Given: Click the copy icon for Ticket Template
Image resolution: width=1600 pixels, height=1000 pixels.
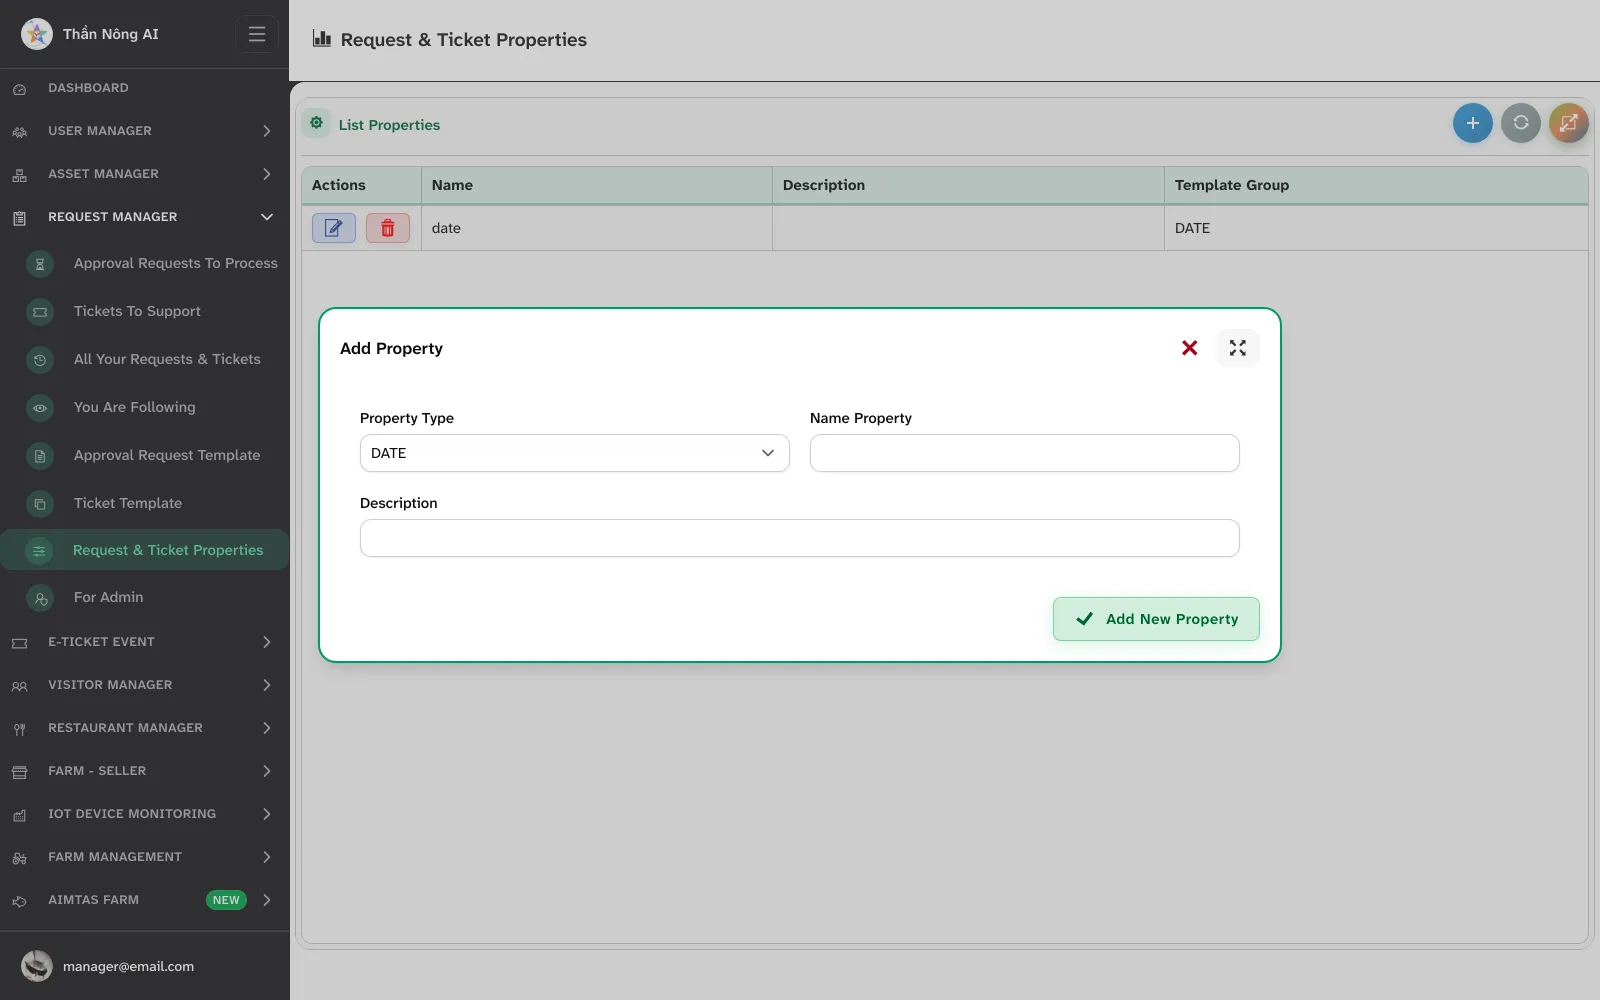Looking at the screenshot, I should tap(40, 504).
